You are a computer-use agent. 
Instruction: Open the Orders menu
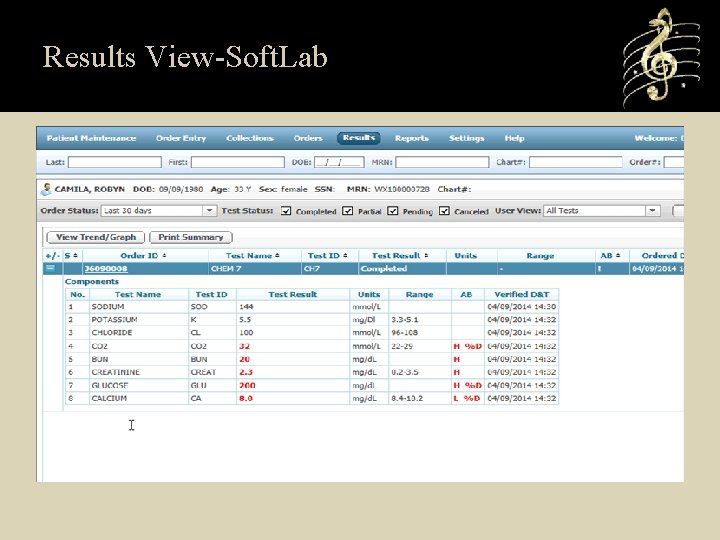click(x=308, y=138)
